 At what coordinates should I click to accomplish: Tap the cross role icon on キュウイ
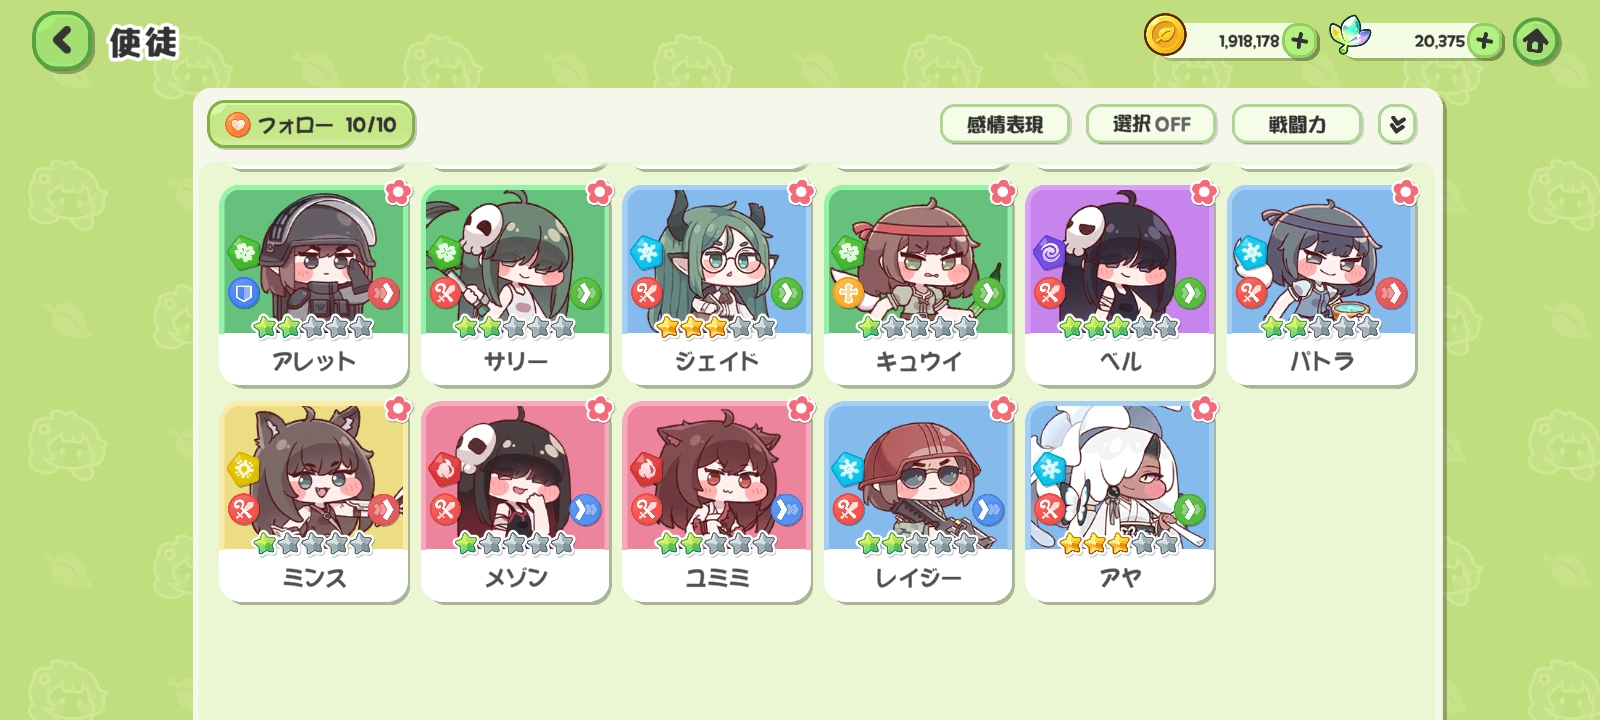coord(848,293)
